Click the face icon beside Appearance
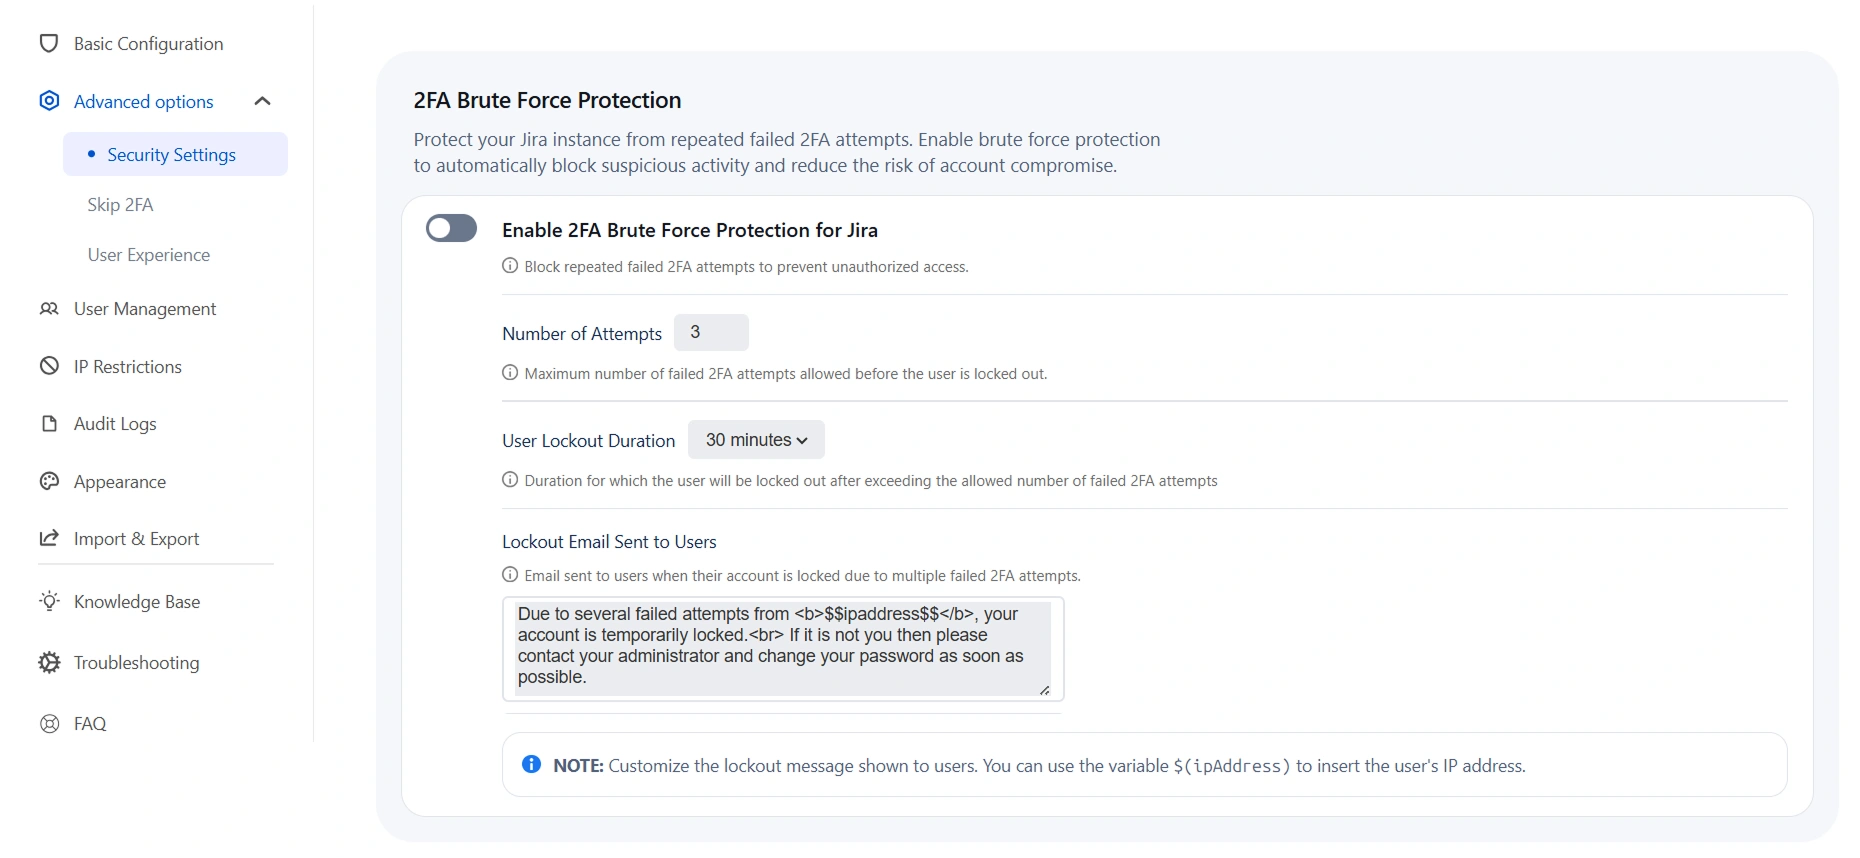The height and width of the screenshot is (858, 1860). (48, 481)
